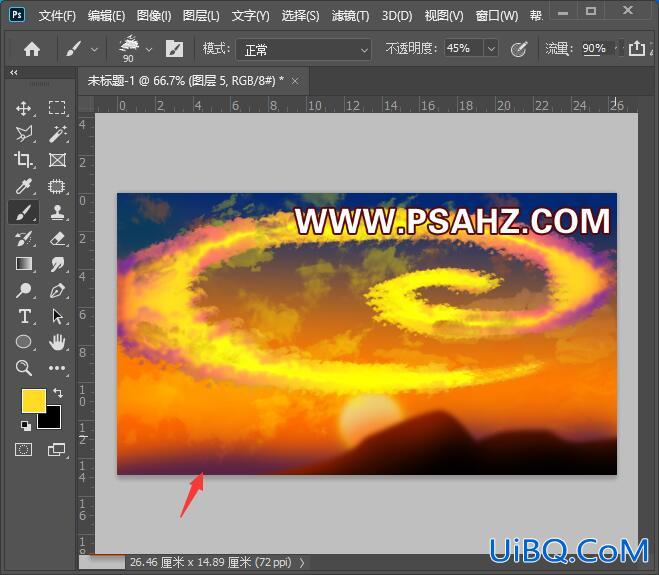This screenshot has height=575, width=659.
Task: Select the Ellipse shape tool
Action: pyautogui.click(x=24, y=342)
